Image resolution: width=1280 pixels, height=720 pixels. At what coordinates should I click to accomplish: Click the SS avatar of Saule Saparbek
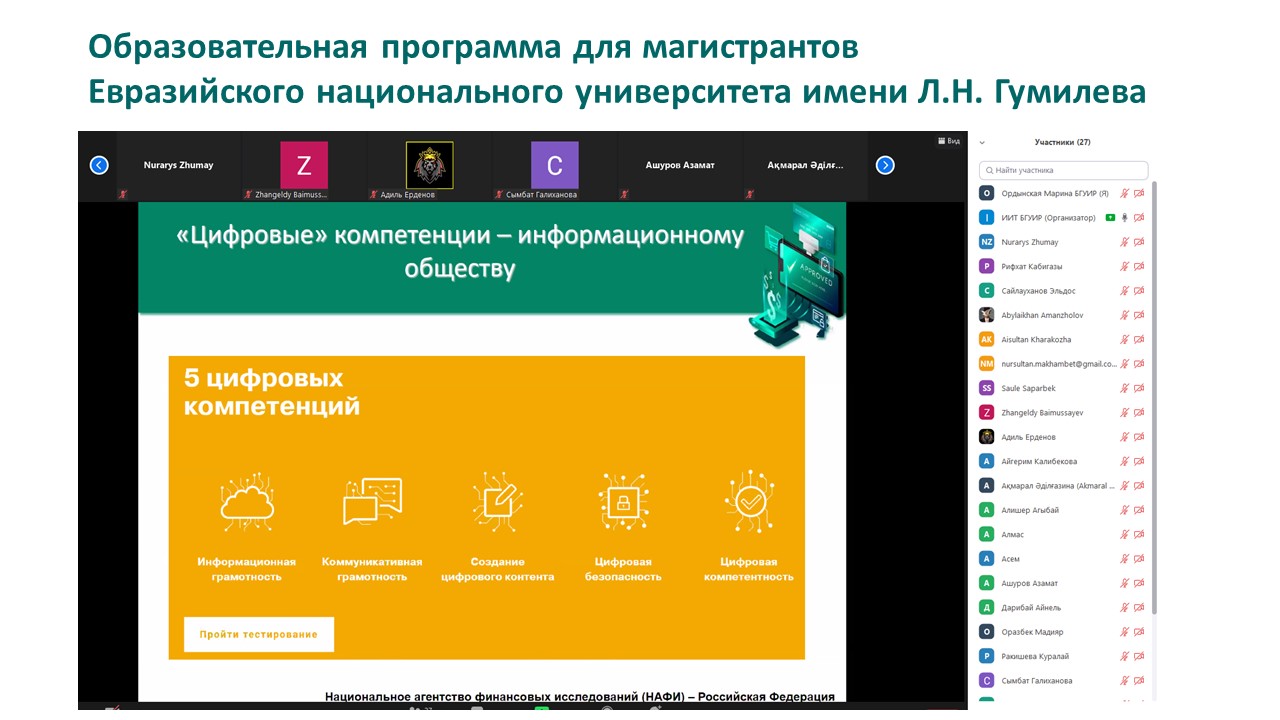click(x=987, y=388)
